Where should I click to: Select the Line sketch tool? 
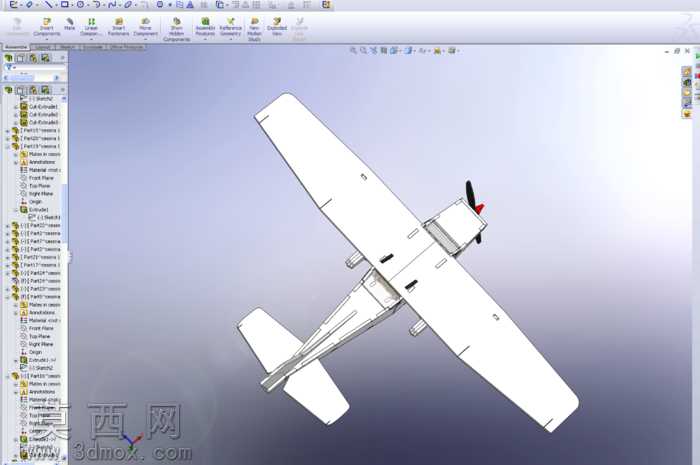click(48, 4)
